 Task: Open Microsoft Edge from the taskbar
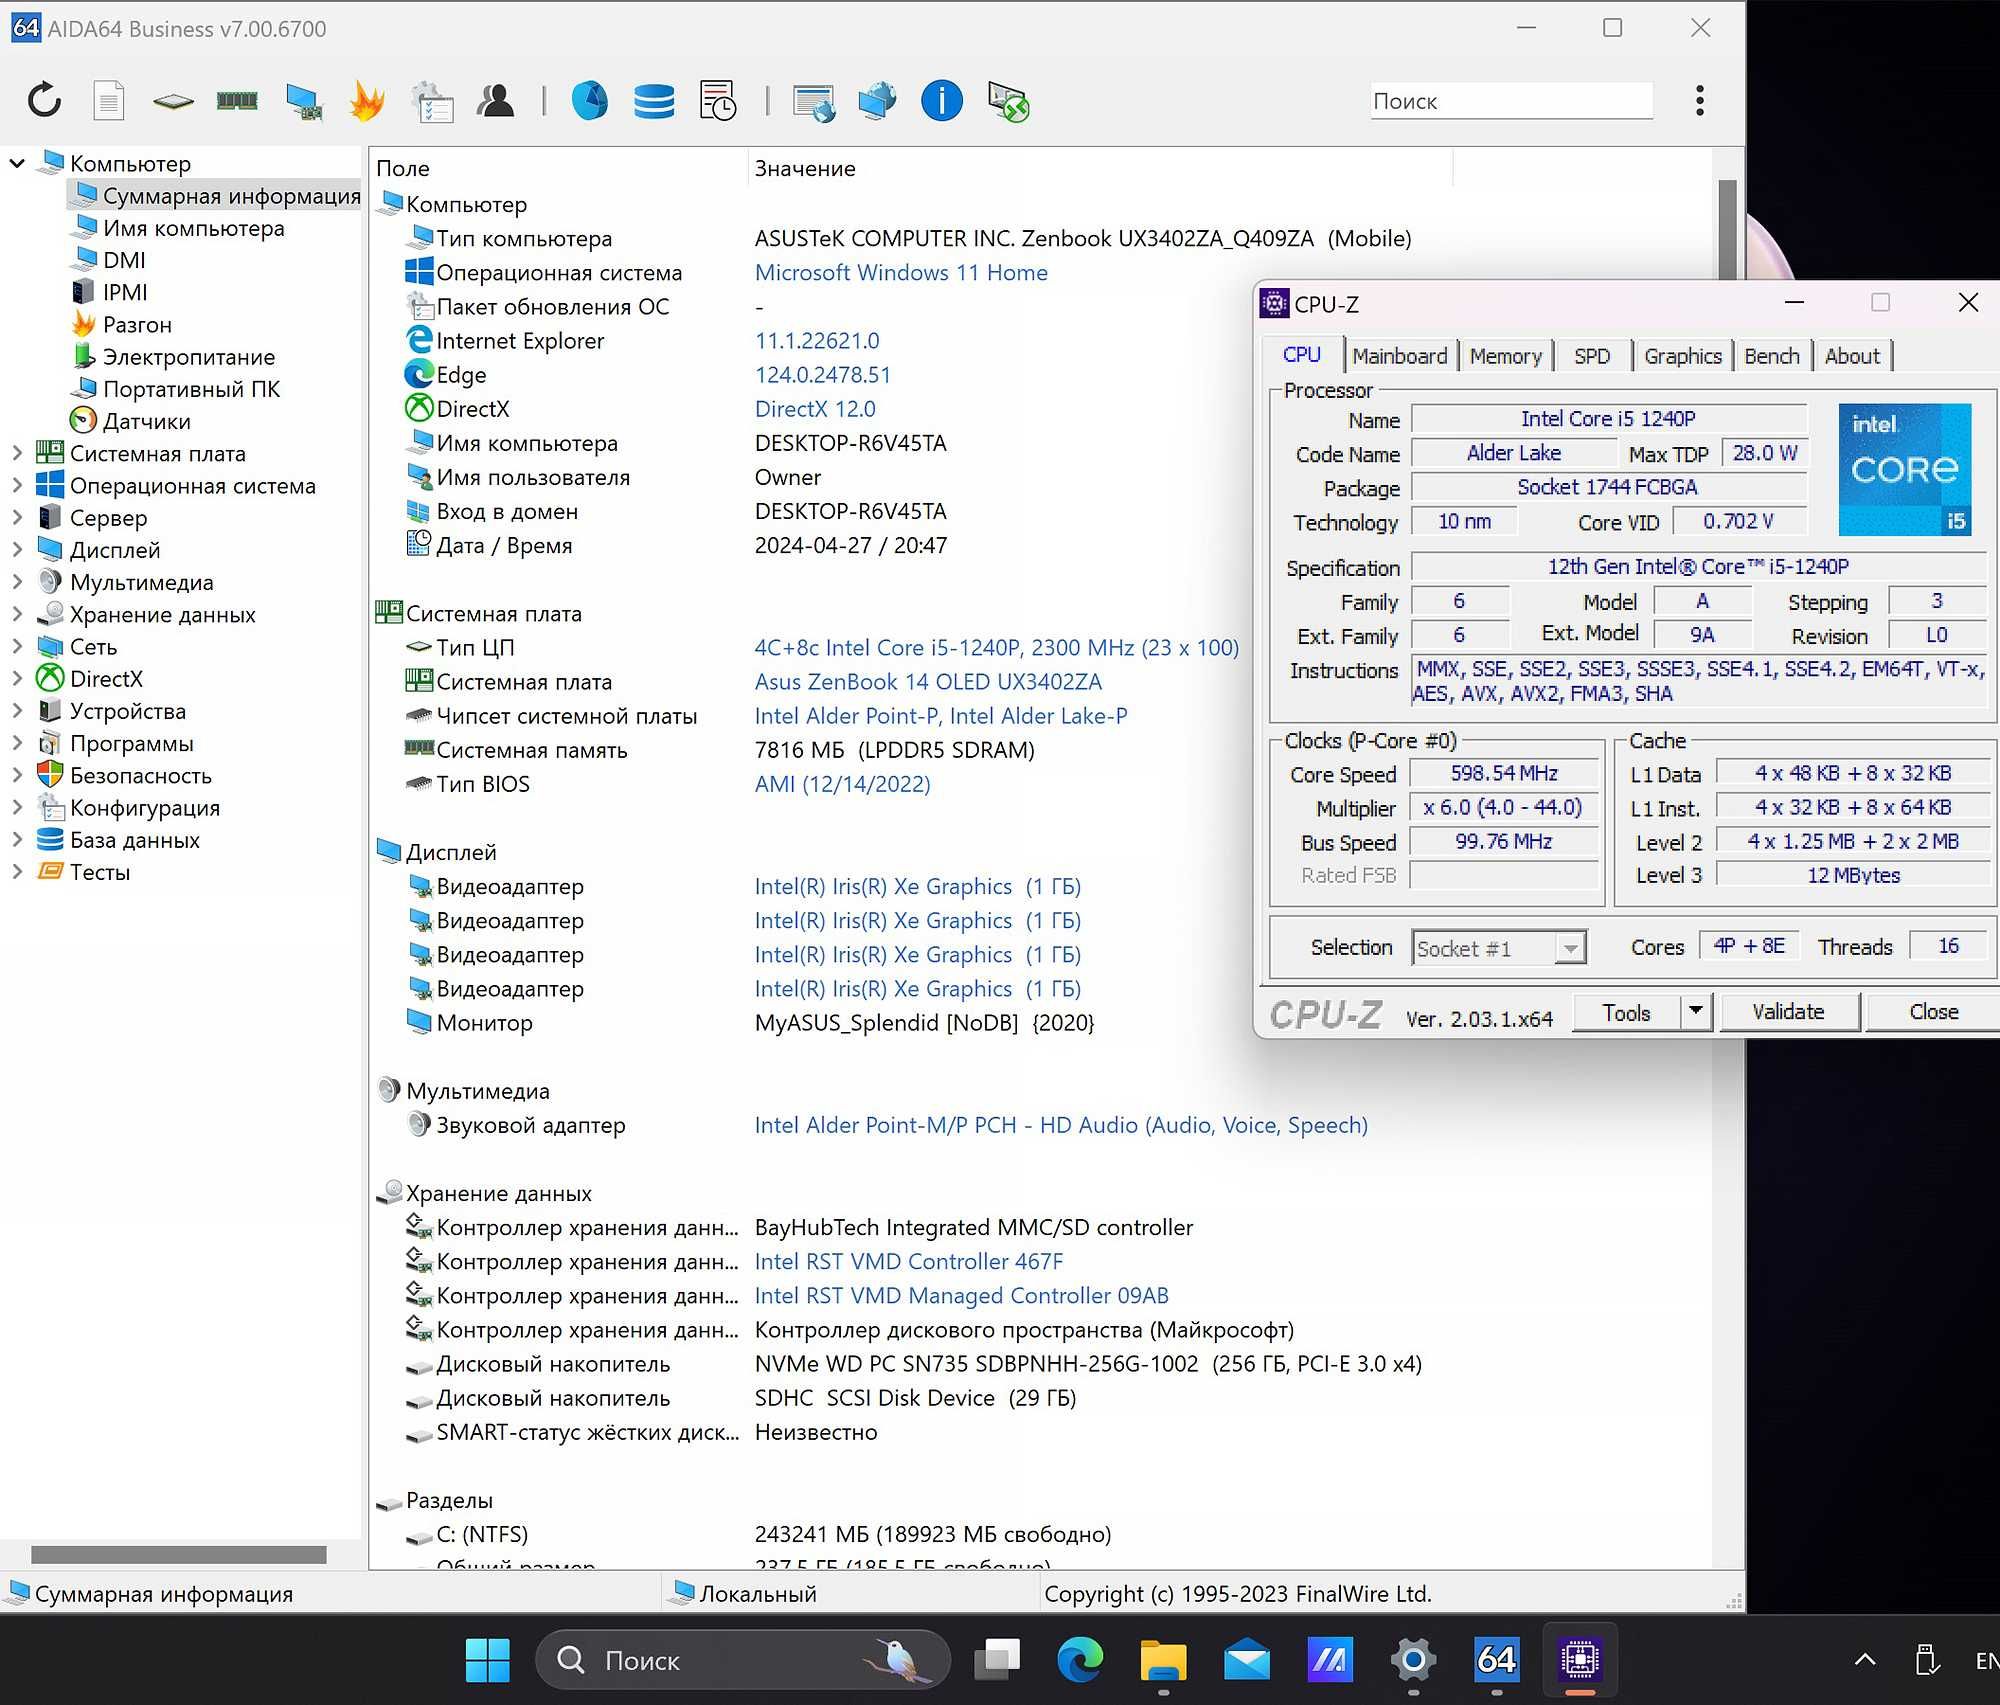click(x=1080, y=1661)
